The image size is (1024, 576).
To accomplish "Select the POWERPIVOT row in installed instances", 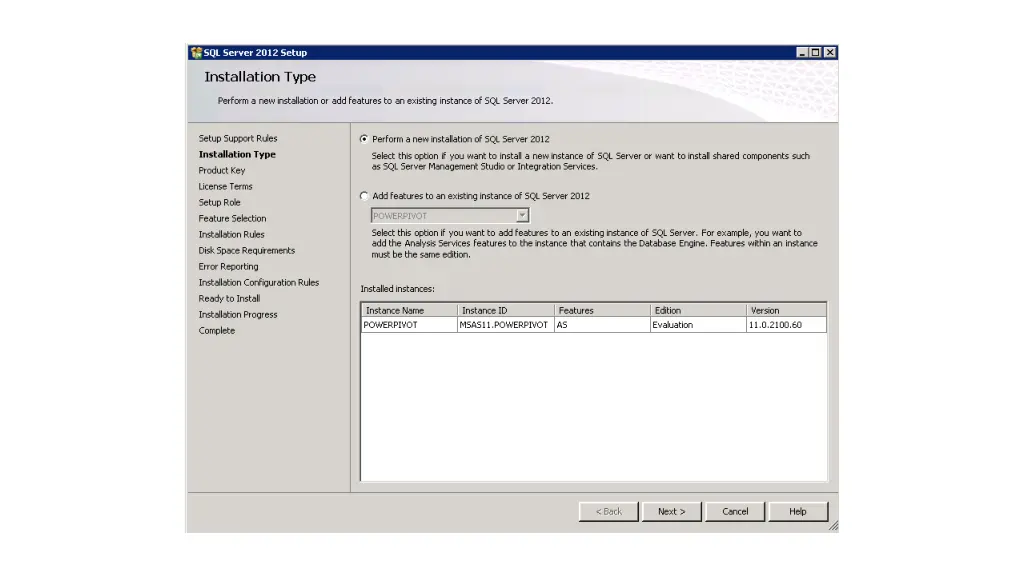I will [408, 325].
